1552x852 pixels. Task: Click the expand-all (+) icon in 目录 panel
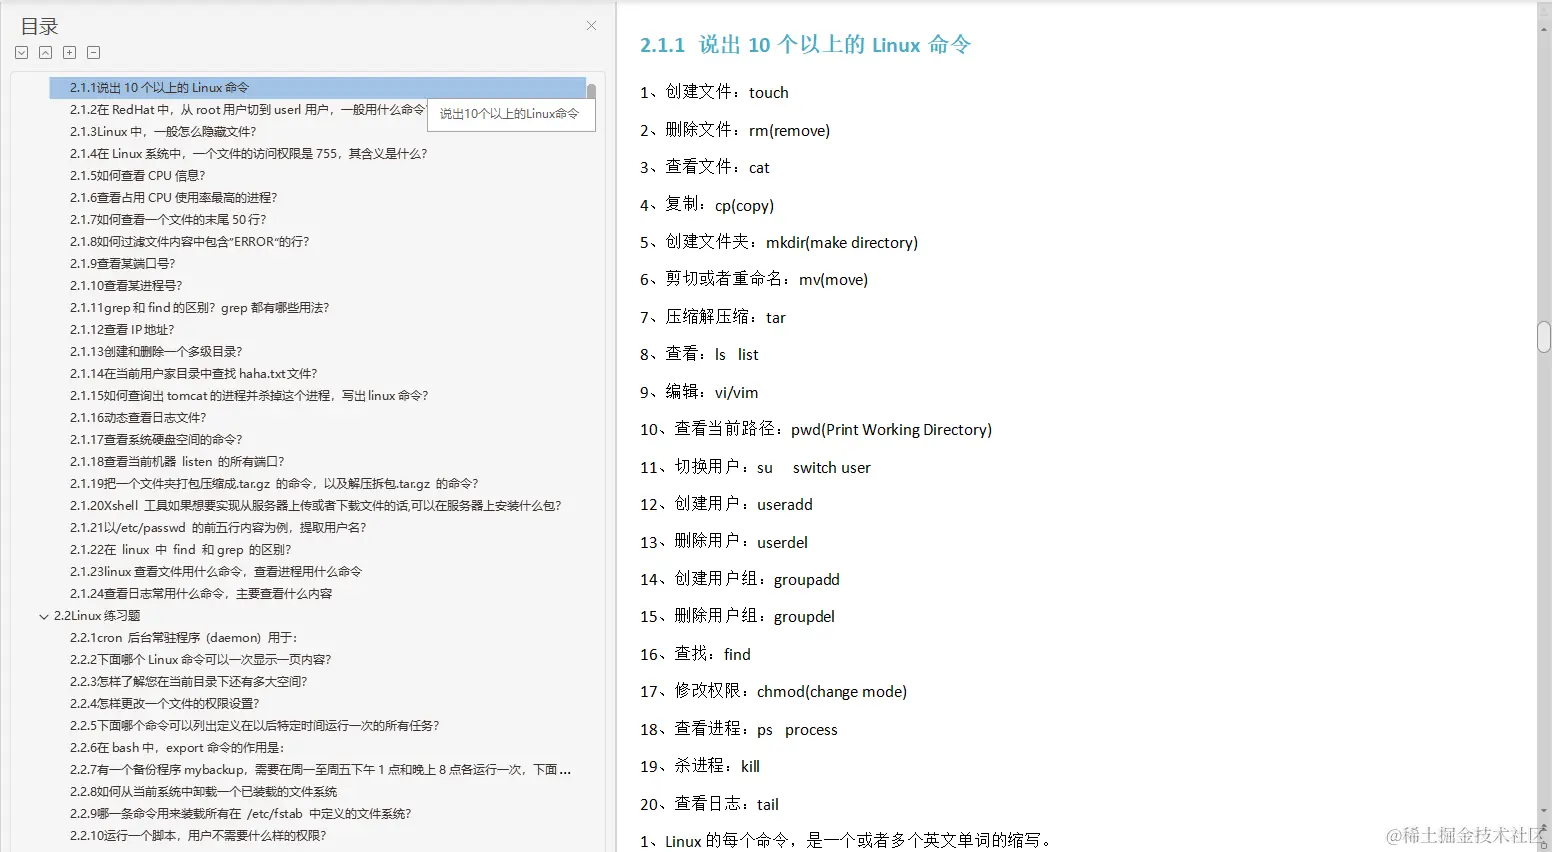[69, 52]
